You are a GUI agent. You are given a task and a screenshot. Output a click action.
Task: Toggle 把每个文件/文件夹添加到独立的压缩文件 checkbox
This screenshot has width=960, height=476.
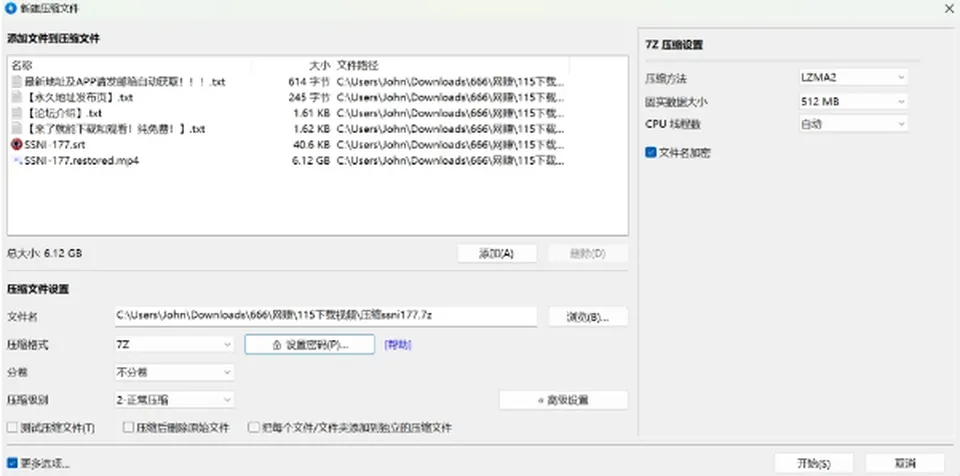(x=253, y=428)
